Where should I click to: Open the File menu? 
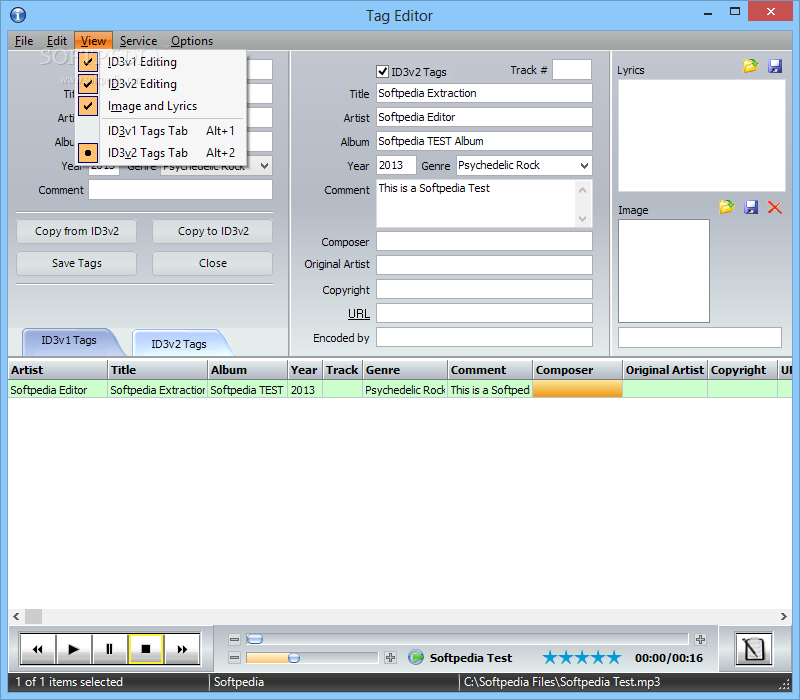(x=24, y=41)
